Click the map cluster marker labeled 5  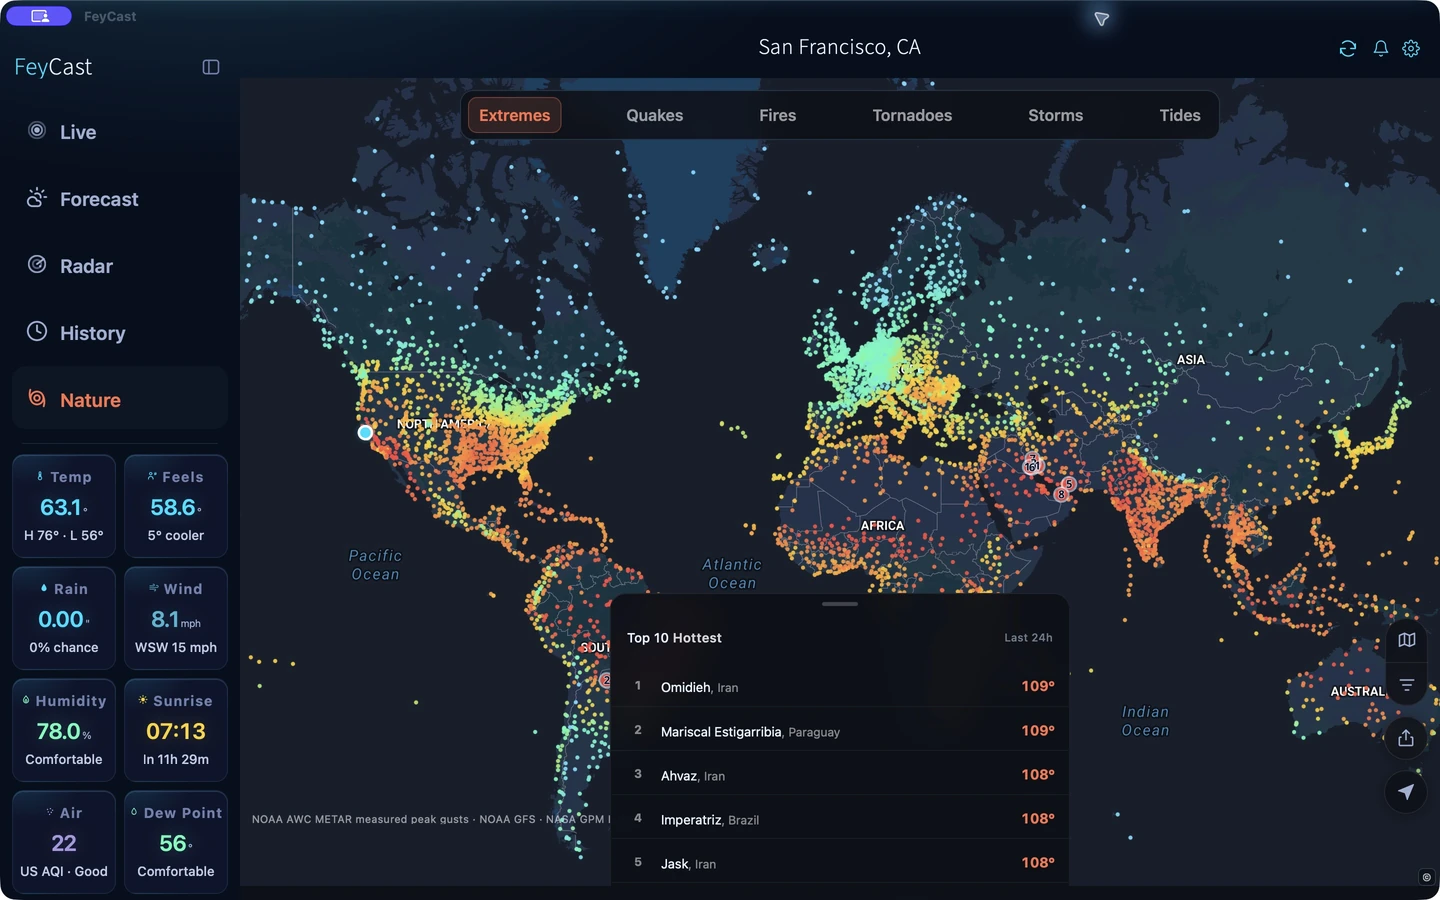click(1069, 484)
